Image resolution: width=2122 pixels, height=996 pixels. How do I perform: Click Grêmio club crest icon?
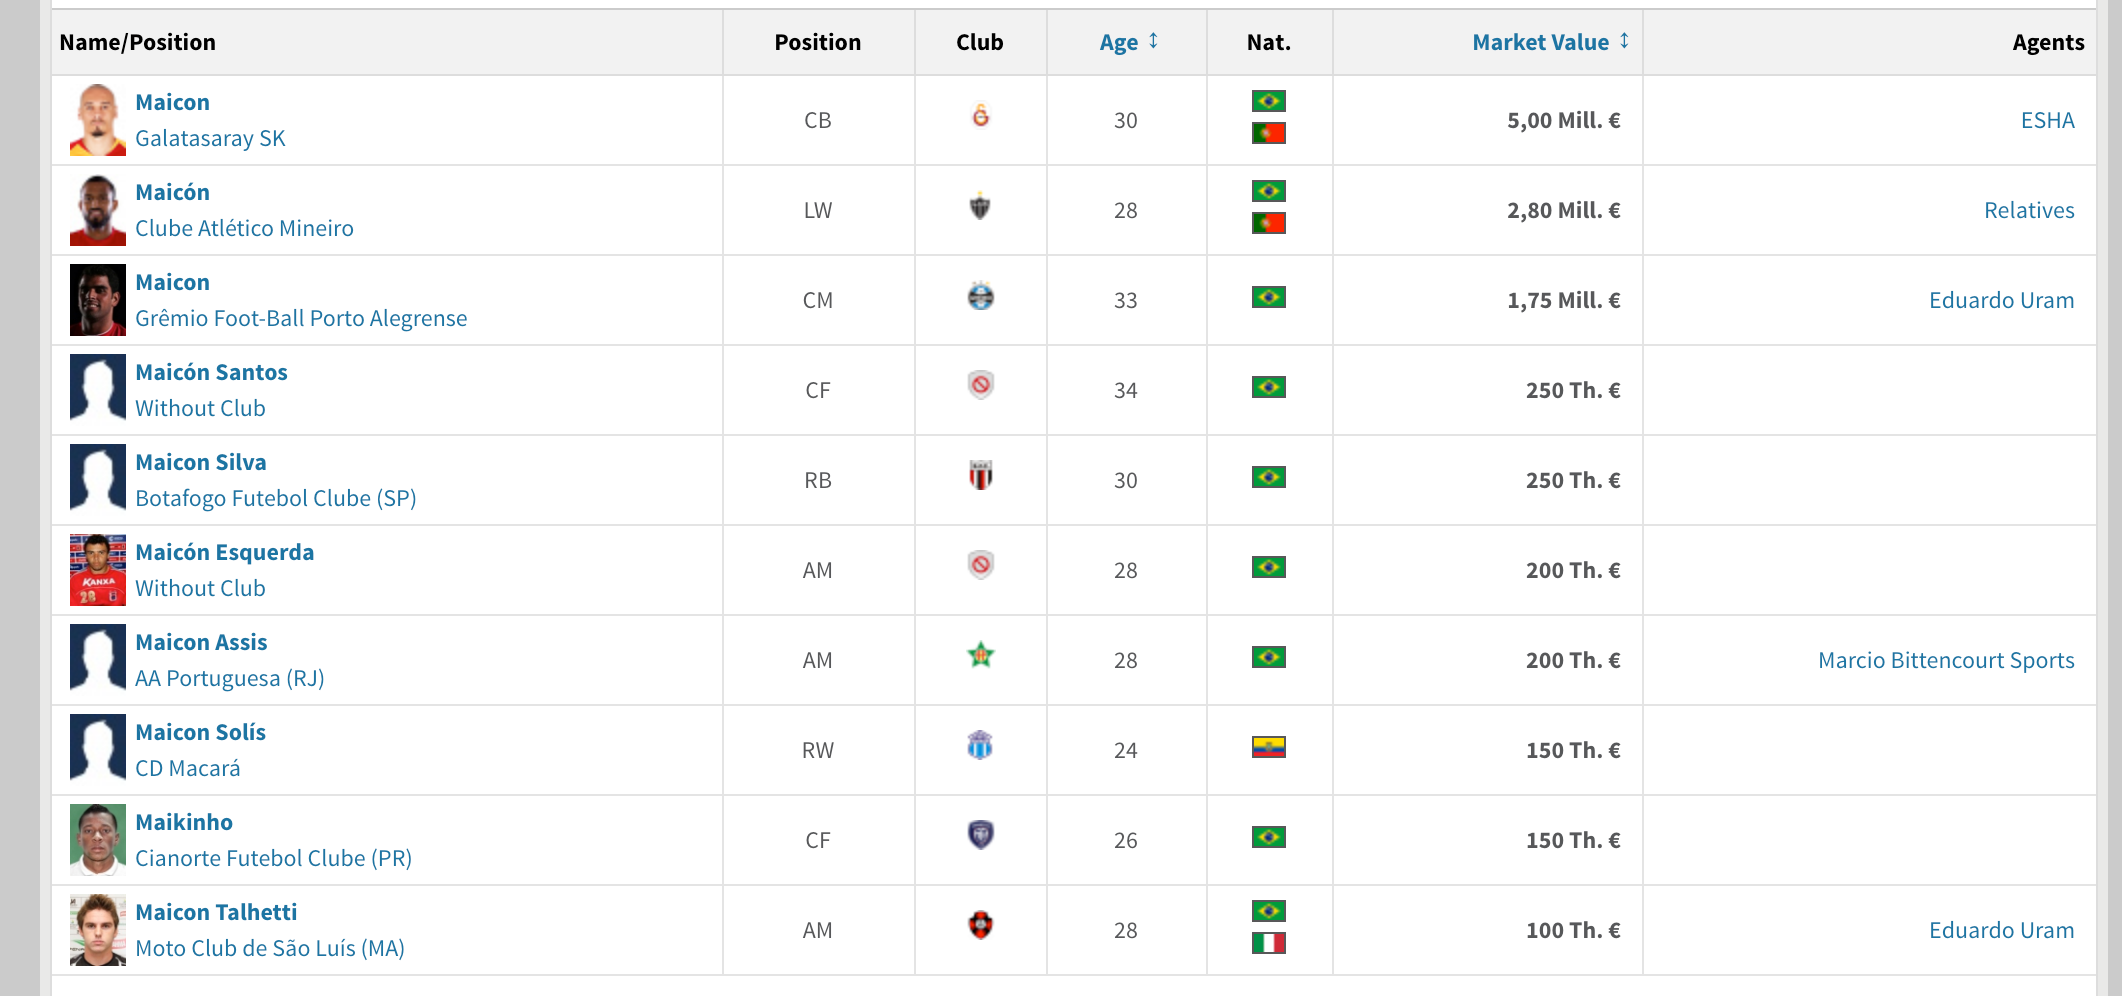981,297
